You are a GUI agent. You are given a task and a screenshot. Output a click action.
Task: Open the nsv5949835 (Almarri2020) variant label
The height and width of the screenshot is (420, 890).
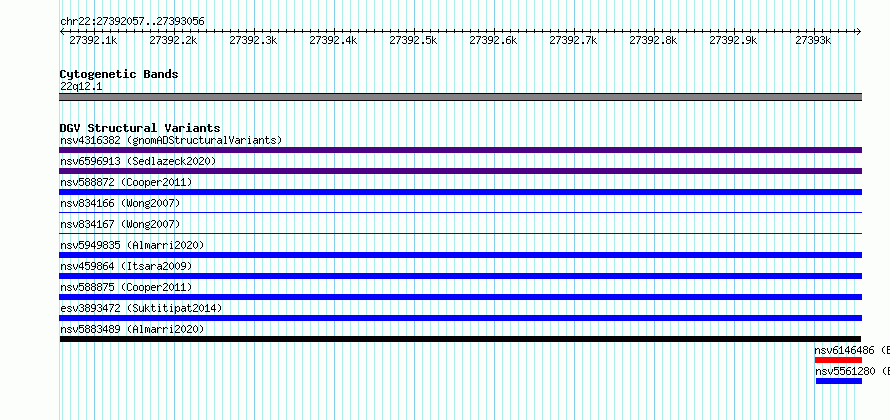132,245
